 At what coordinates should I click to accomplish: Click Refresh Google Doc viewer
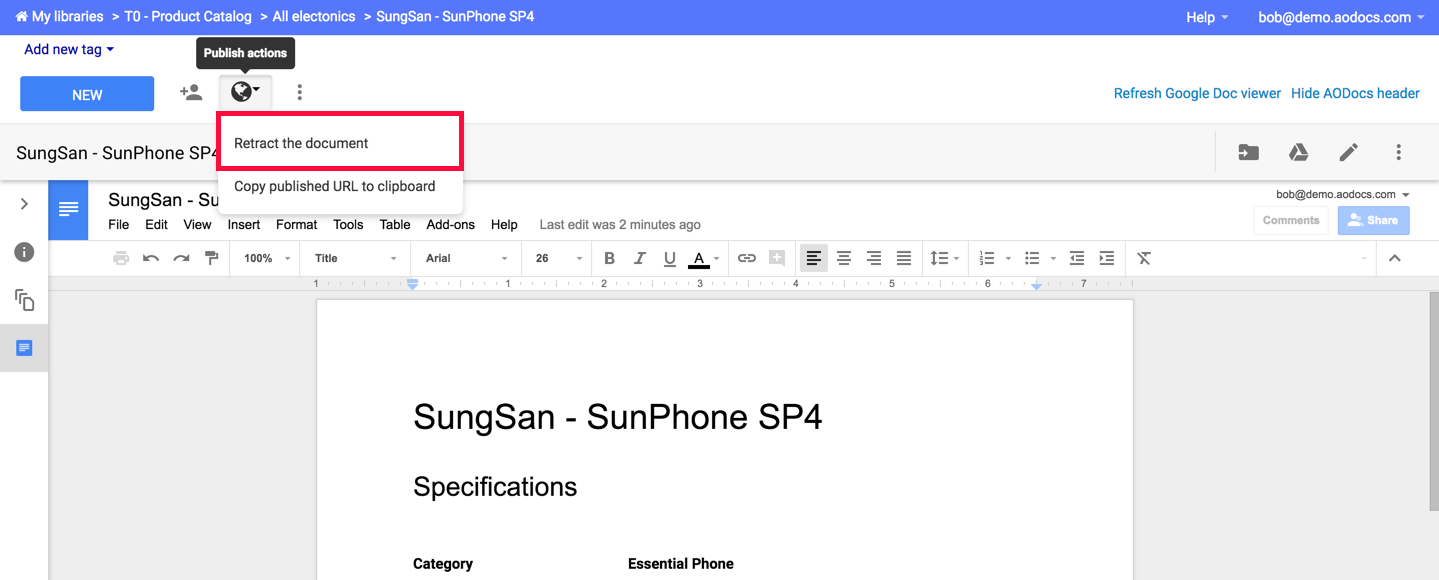point(1197,93)
